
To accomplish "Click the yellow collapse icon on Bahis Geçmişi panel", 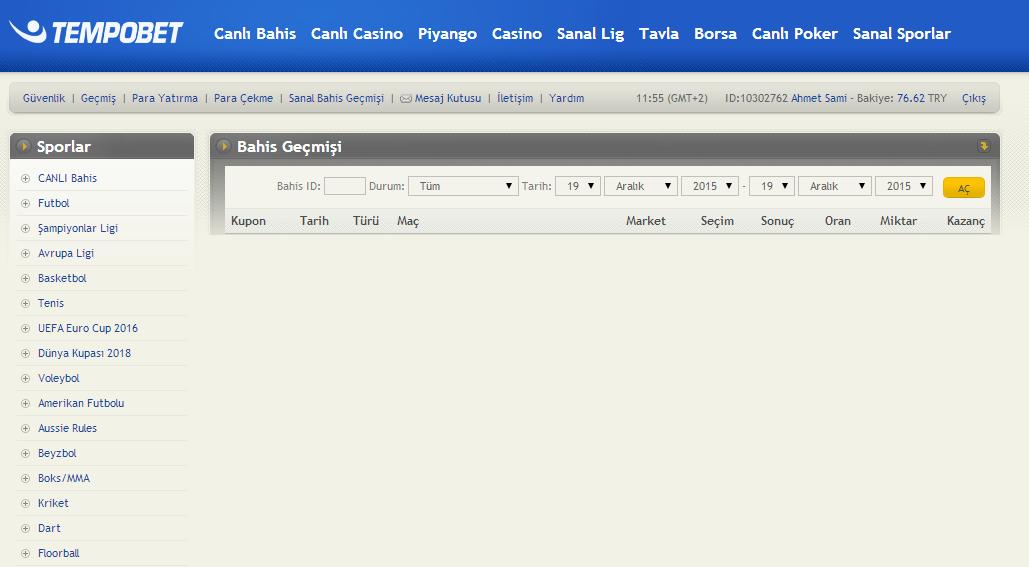I will click(983, 146).
